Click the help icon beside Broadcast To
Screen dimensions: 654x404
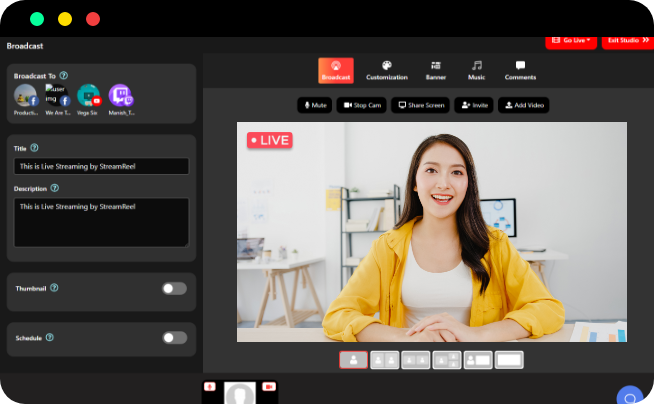tap(64, 75)
